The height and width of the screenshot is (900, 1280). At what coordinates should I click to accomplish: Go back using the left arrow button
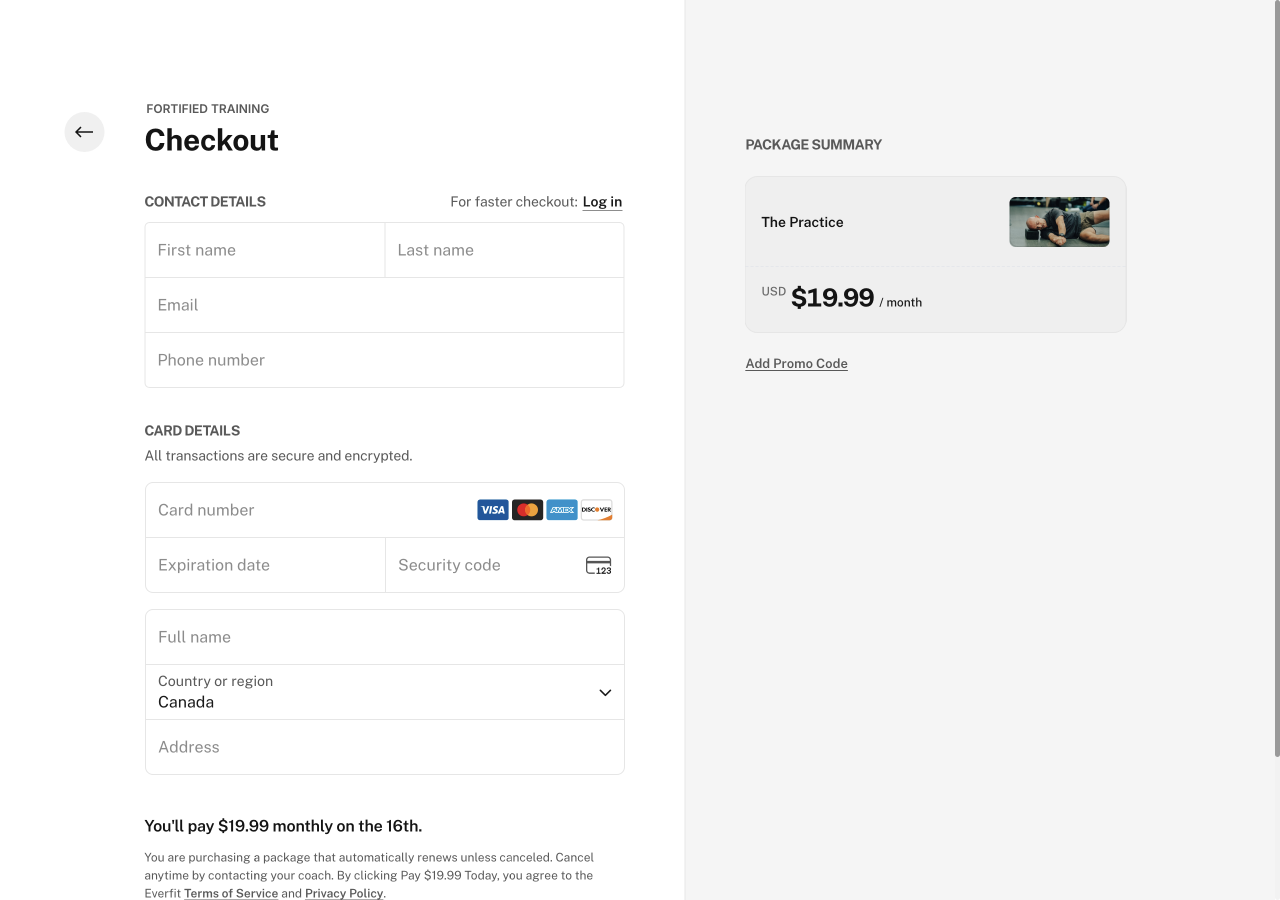pyautogui.click(x=84, y=132)
